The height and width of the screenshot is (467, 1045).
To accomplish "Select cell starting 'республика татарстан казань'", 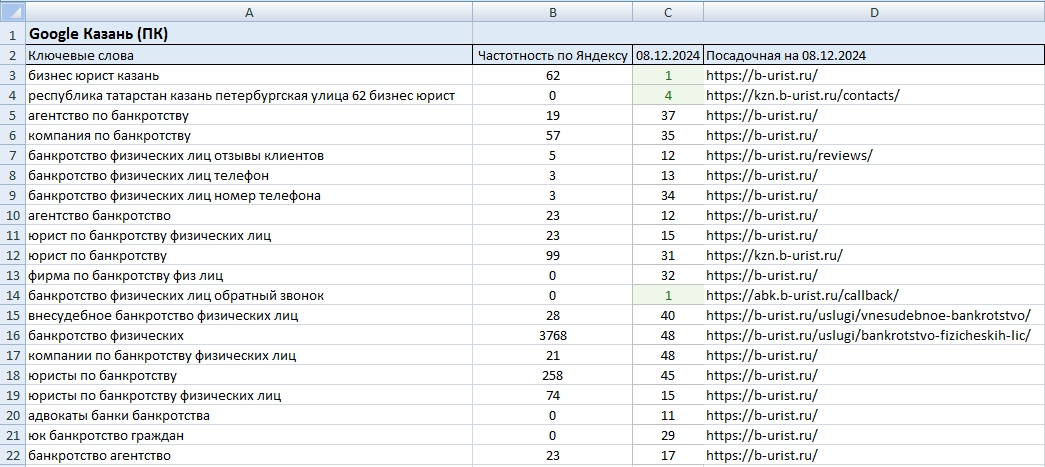I will tap(249, 95).
